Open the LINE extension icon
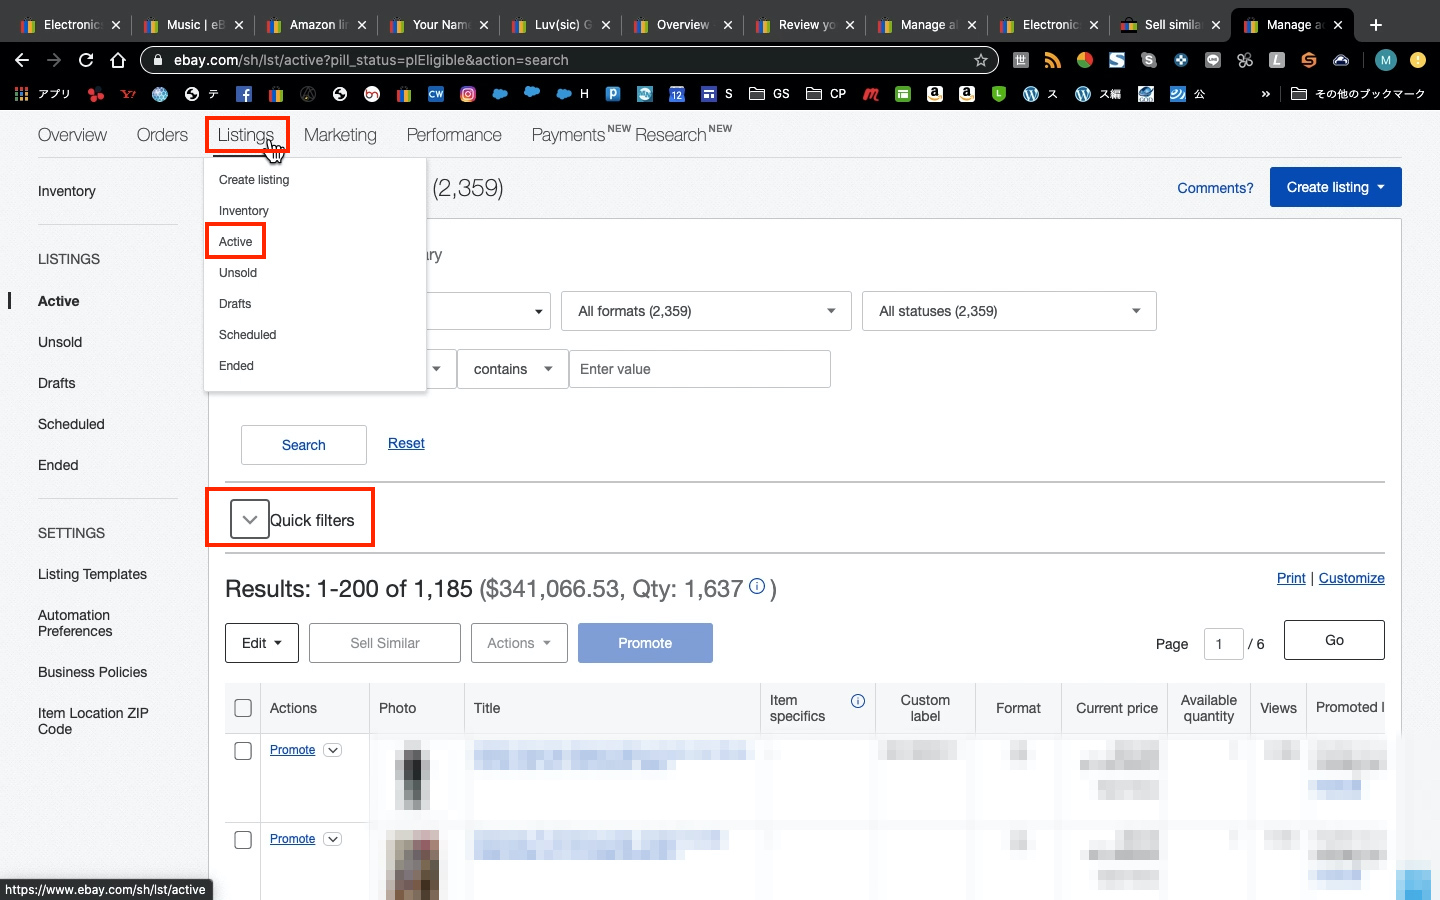Screen dimensions: 1440x900 (x=1212, y=60)
